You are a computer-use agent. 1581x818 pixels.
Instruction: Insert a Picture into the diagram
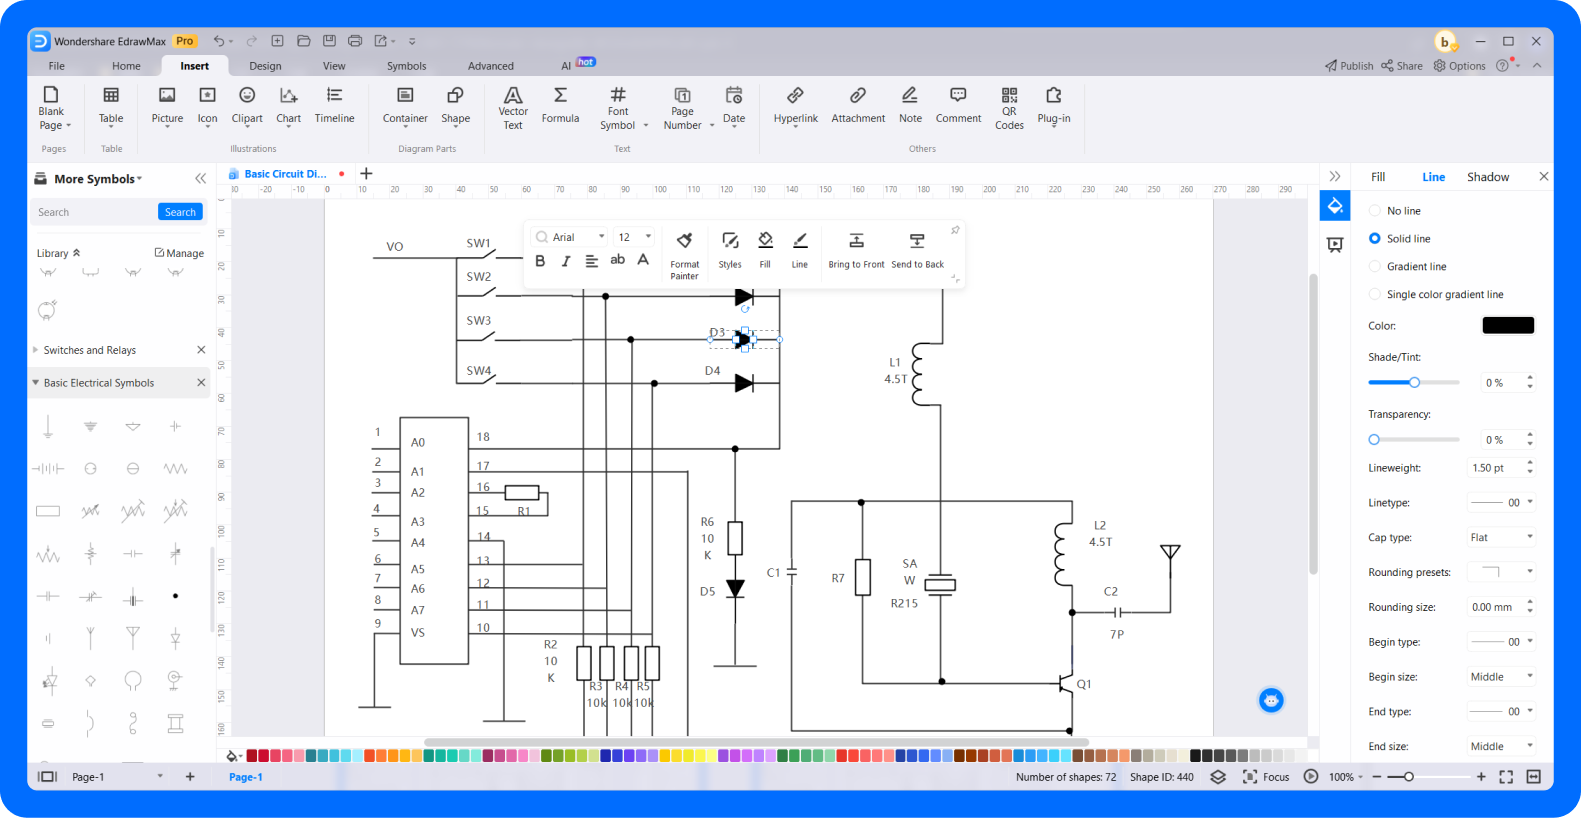point(167,105)
